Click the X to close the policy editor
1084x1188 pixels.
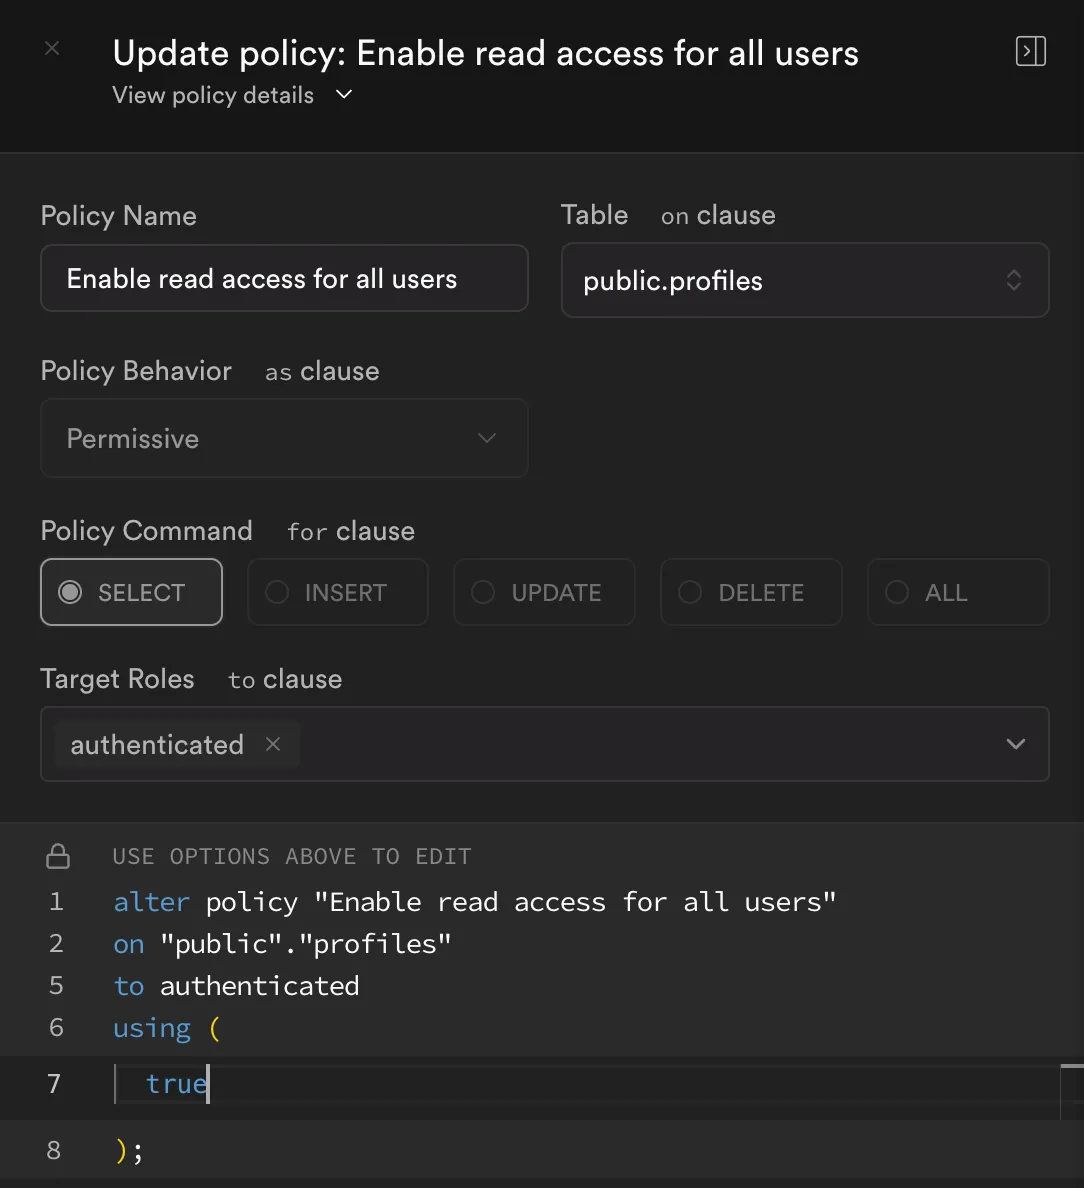tap(51, 47)
